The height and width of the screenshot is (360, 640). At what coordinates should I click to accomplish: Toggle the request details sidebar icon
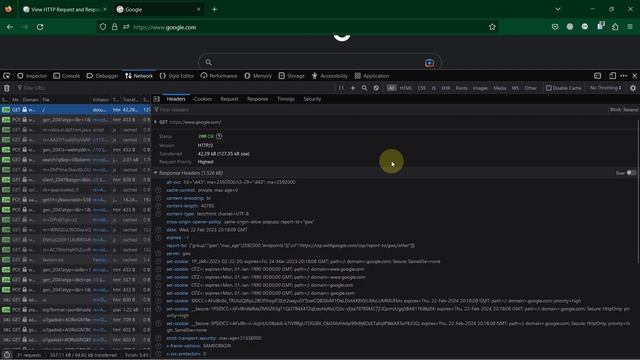click(156, 99)
